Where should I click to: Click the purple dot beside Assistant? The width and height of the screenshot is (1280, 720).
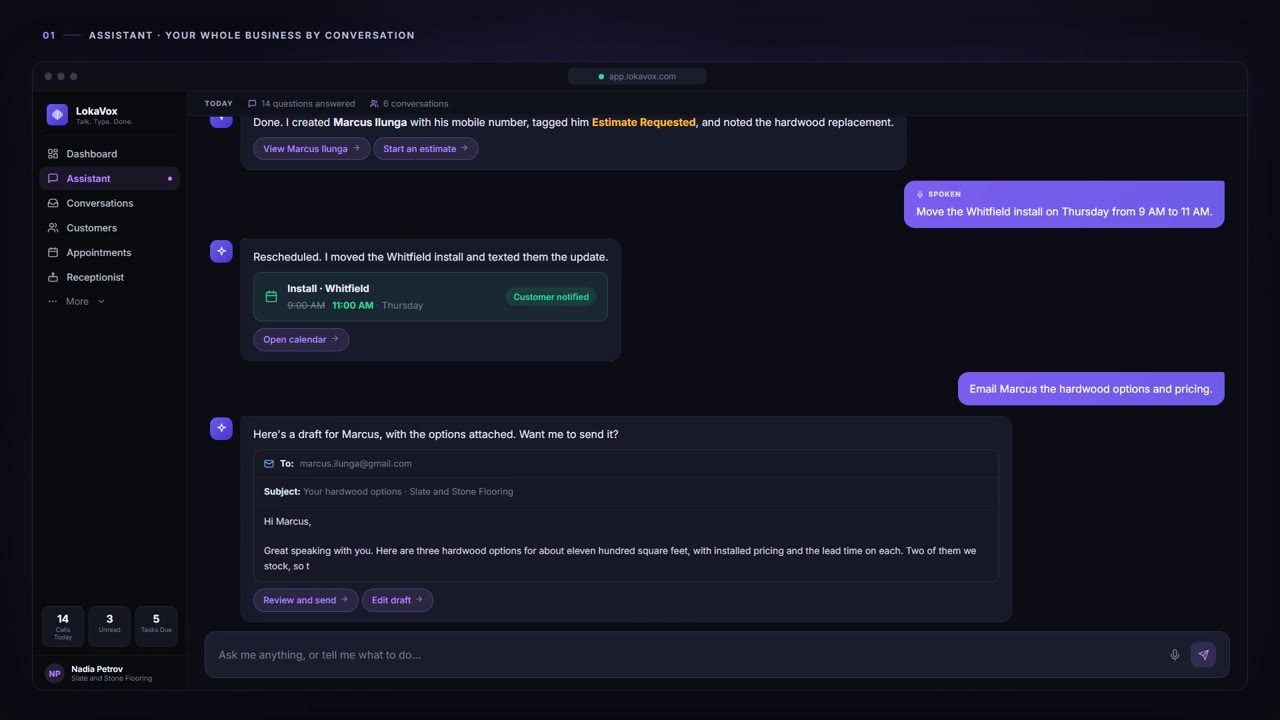tap(170, 179)
